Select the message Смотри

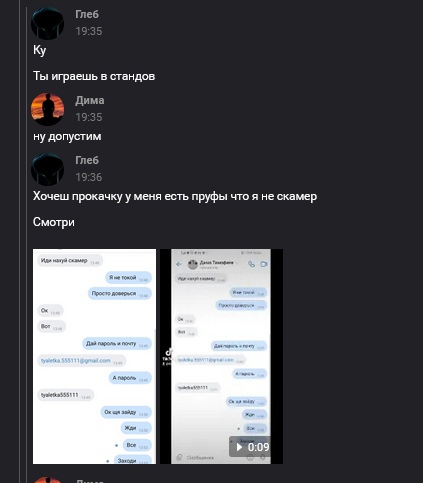54,222
